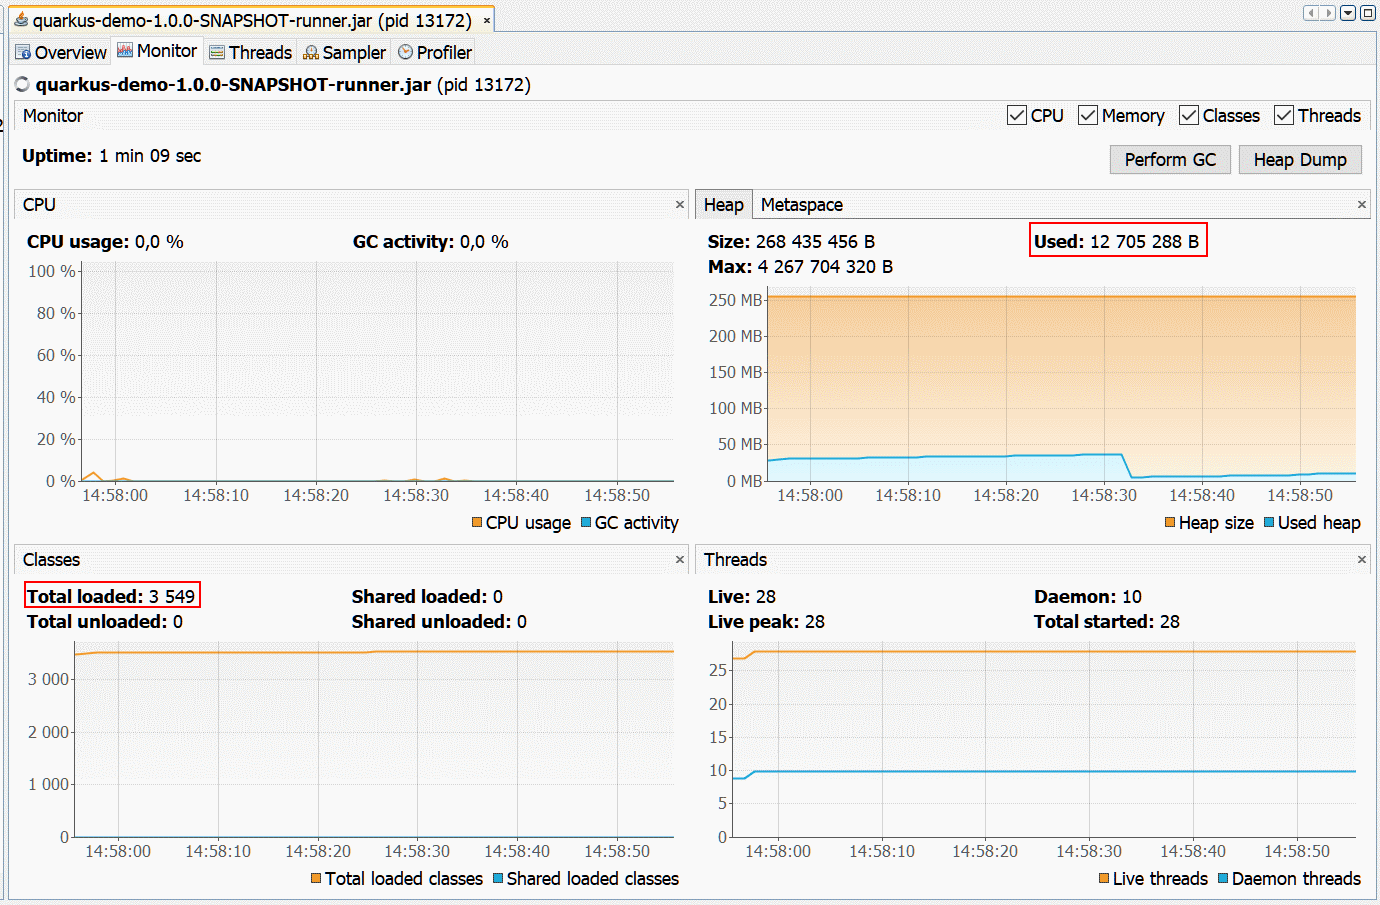
Task: Click the CPU panel title label
Action: (39, 204)
